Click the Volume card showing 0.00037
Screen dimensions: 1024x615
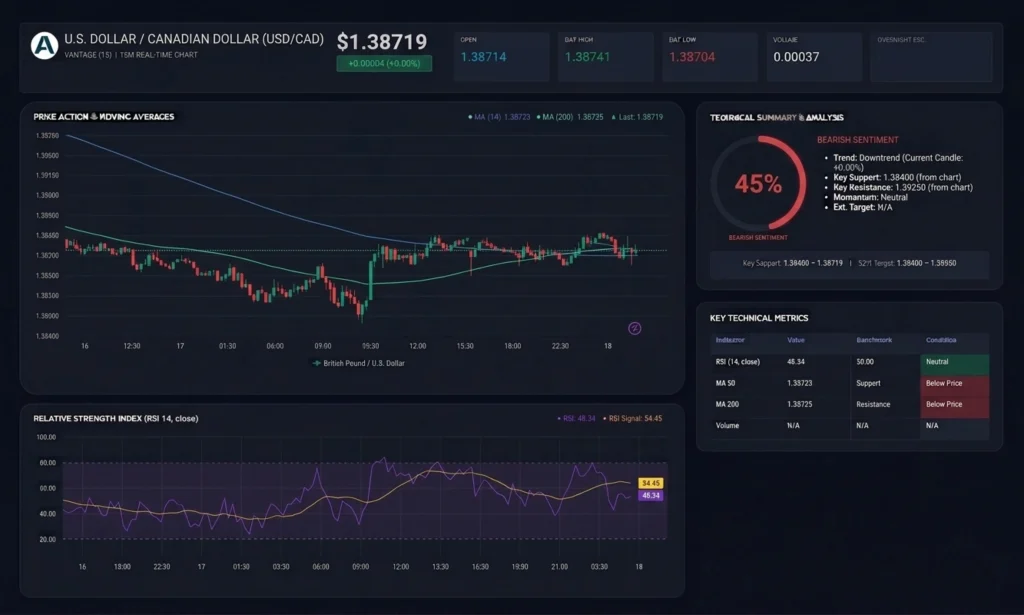coord(814,57)
